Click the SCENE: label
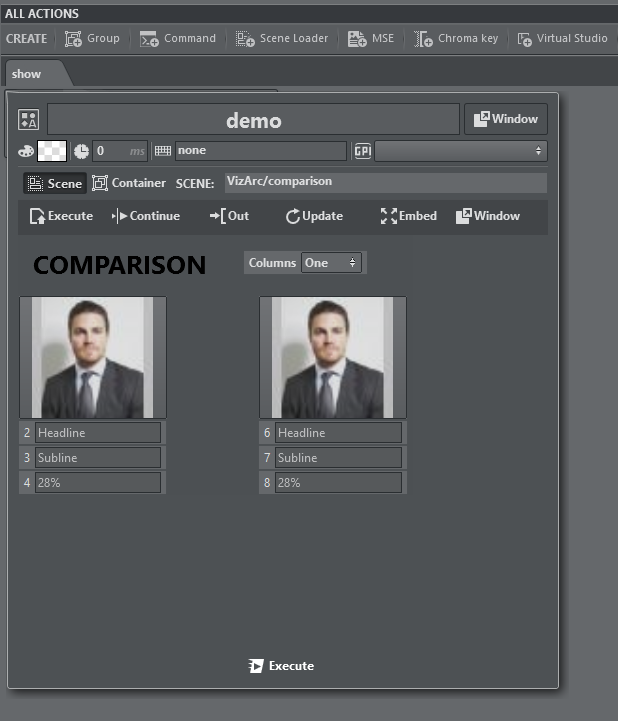The width and height of the screenshot is (618, 721). (195, 184)
